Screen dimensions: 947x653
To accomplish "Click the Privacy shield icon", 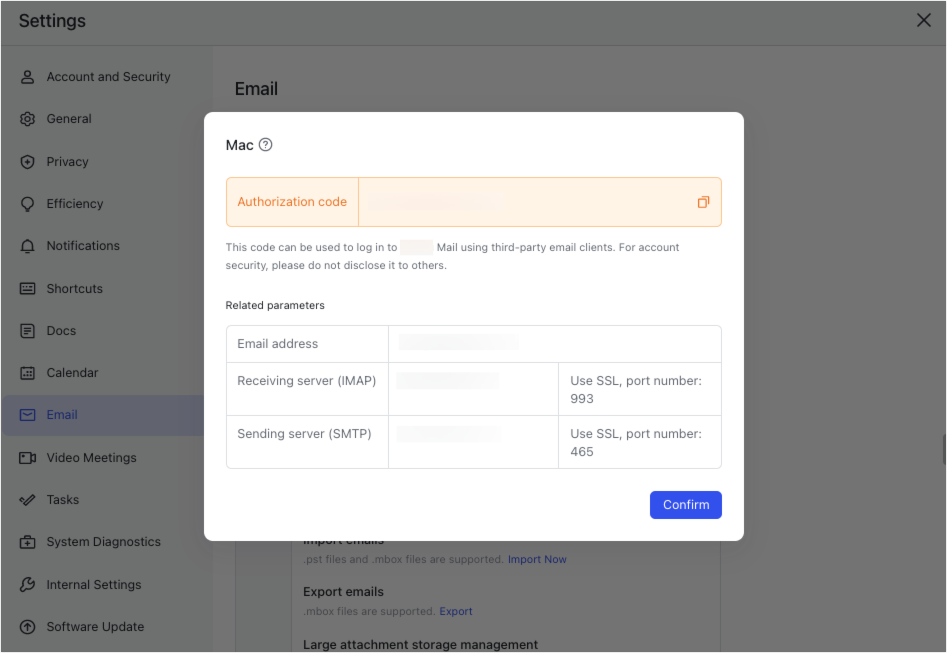I will [28, 161].
